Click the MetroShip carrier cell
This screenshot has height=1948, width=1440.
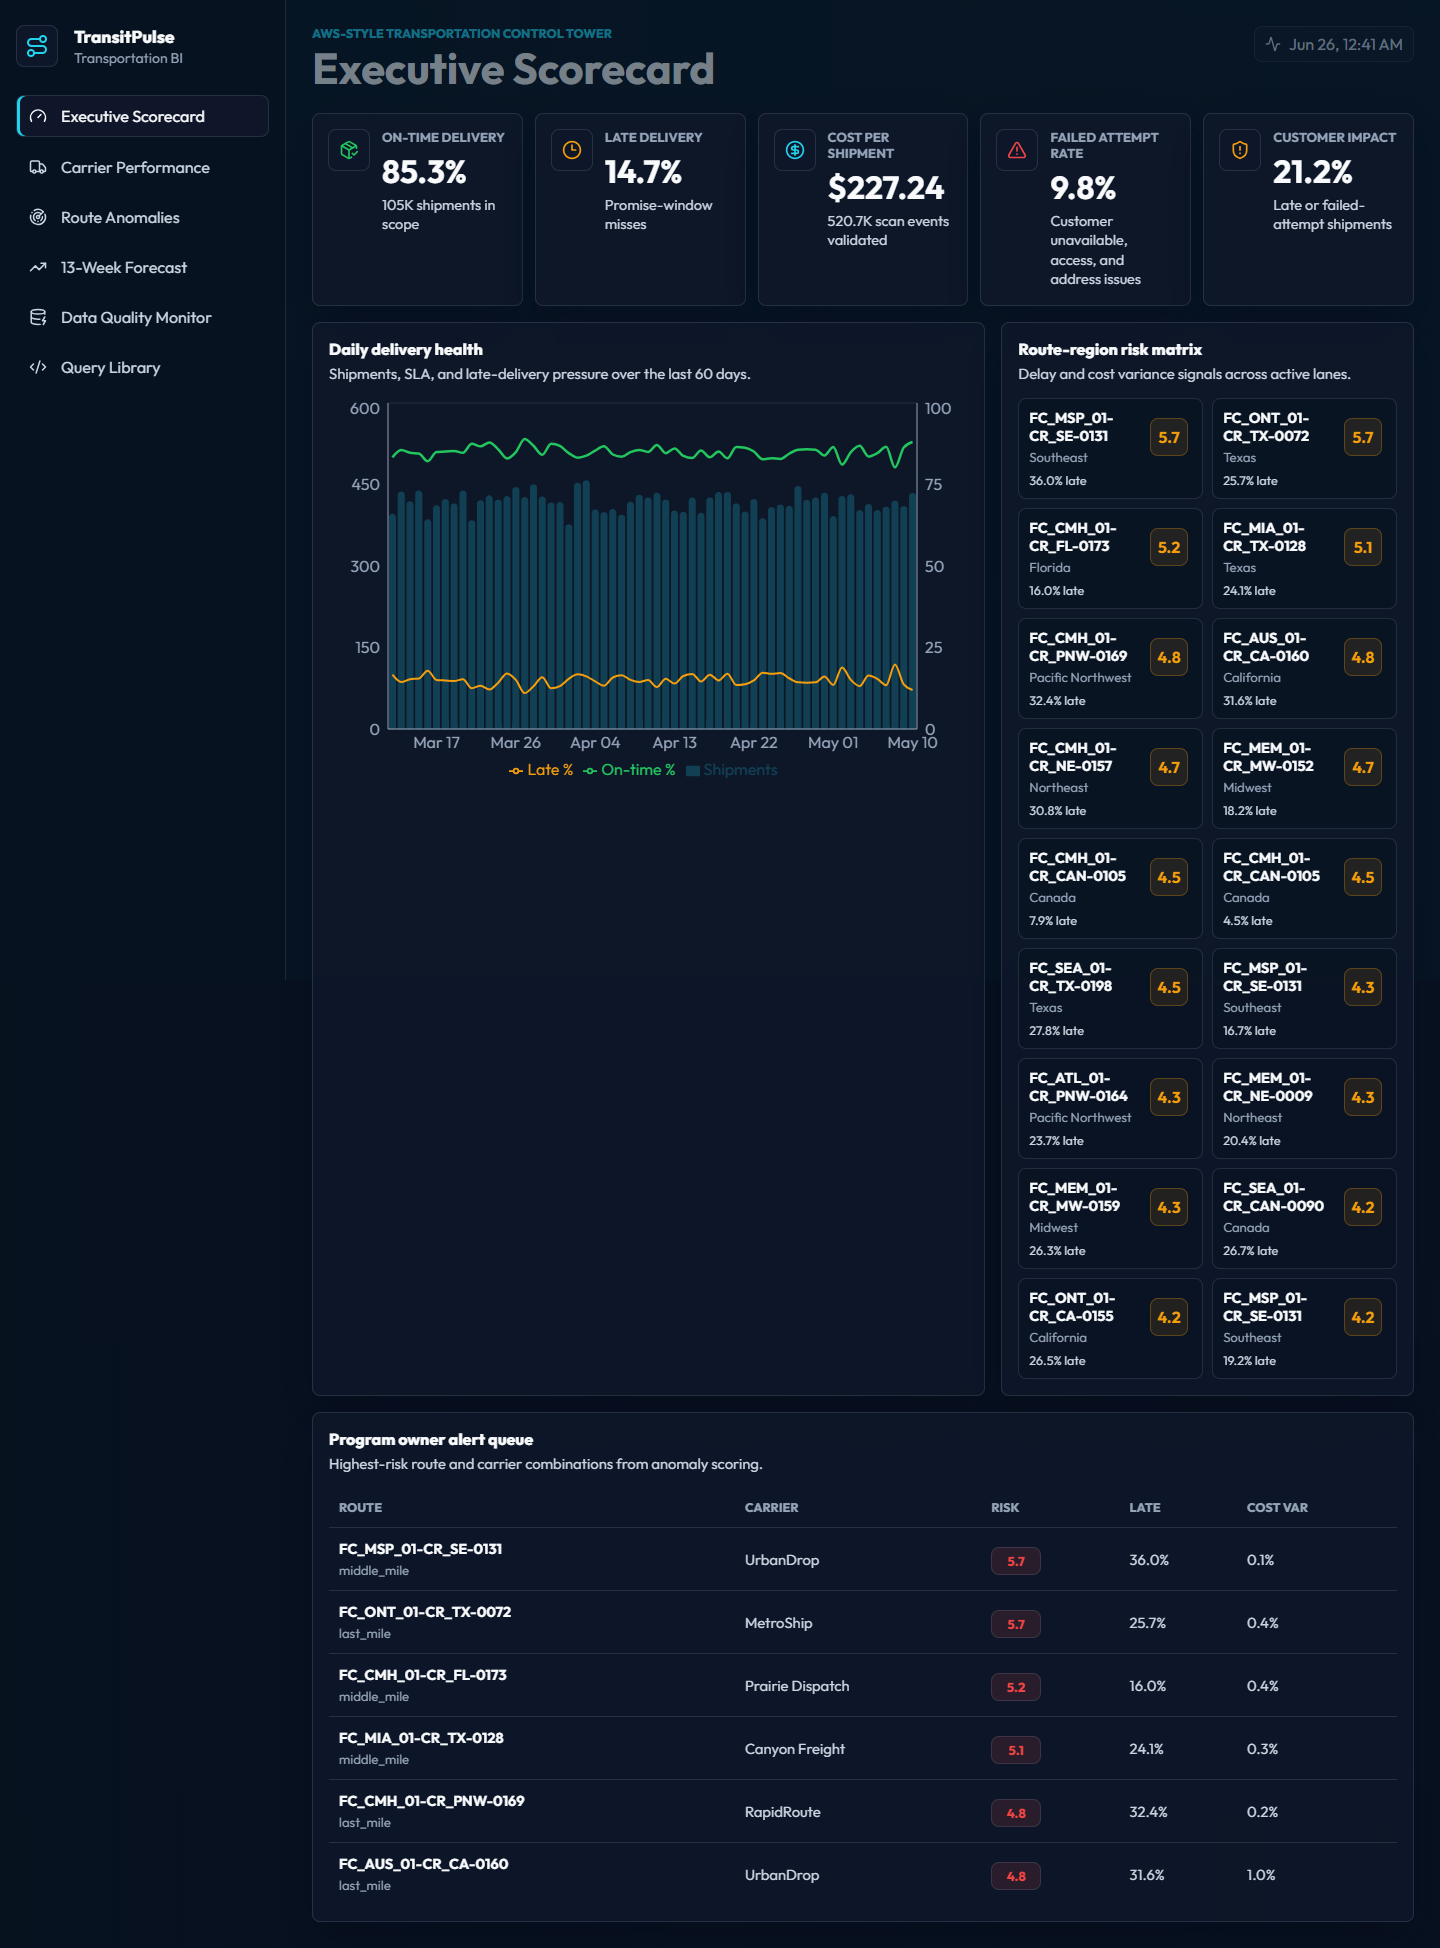778,1623
